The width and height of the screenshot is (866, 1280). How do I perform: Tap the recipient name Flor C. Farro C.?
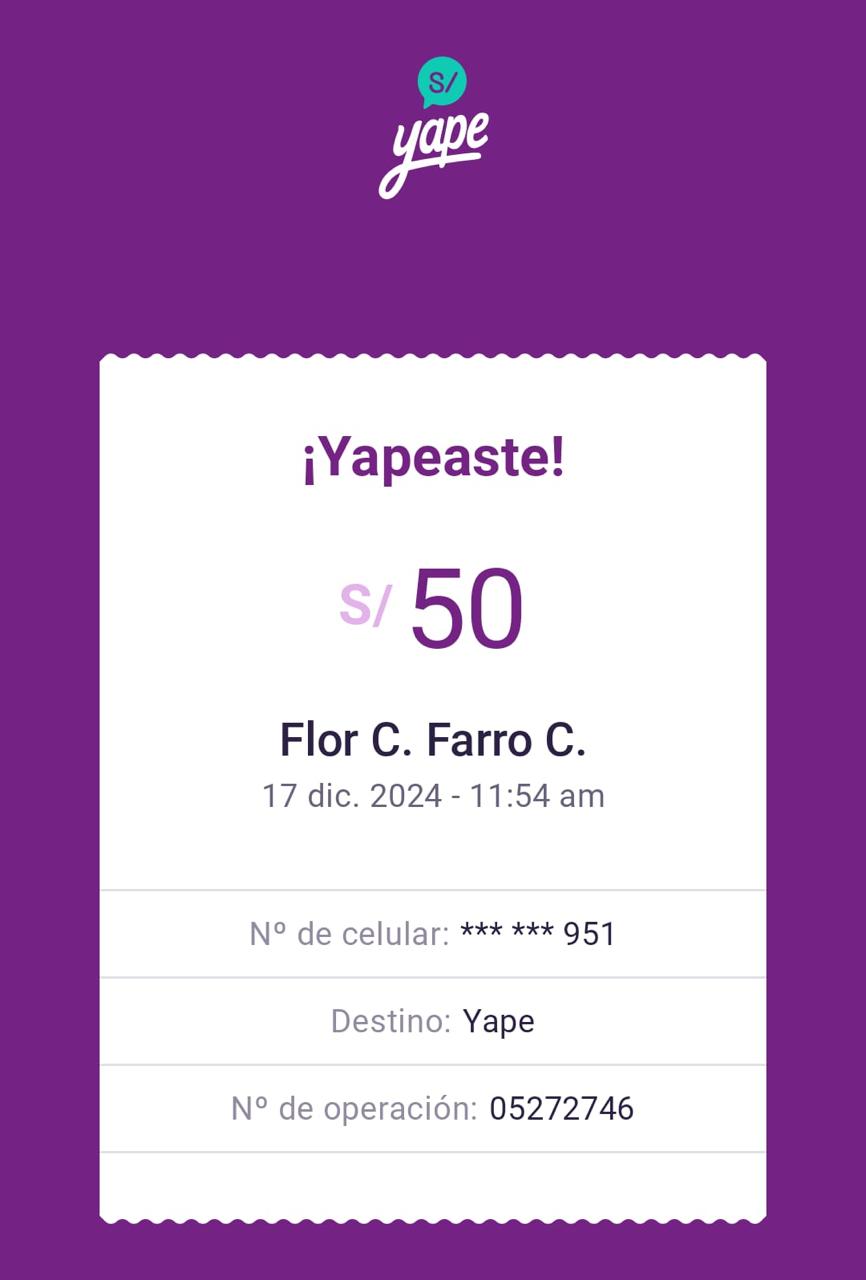tap(433, 741)
